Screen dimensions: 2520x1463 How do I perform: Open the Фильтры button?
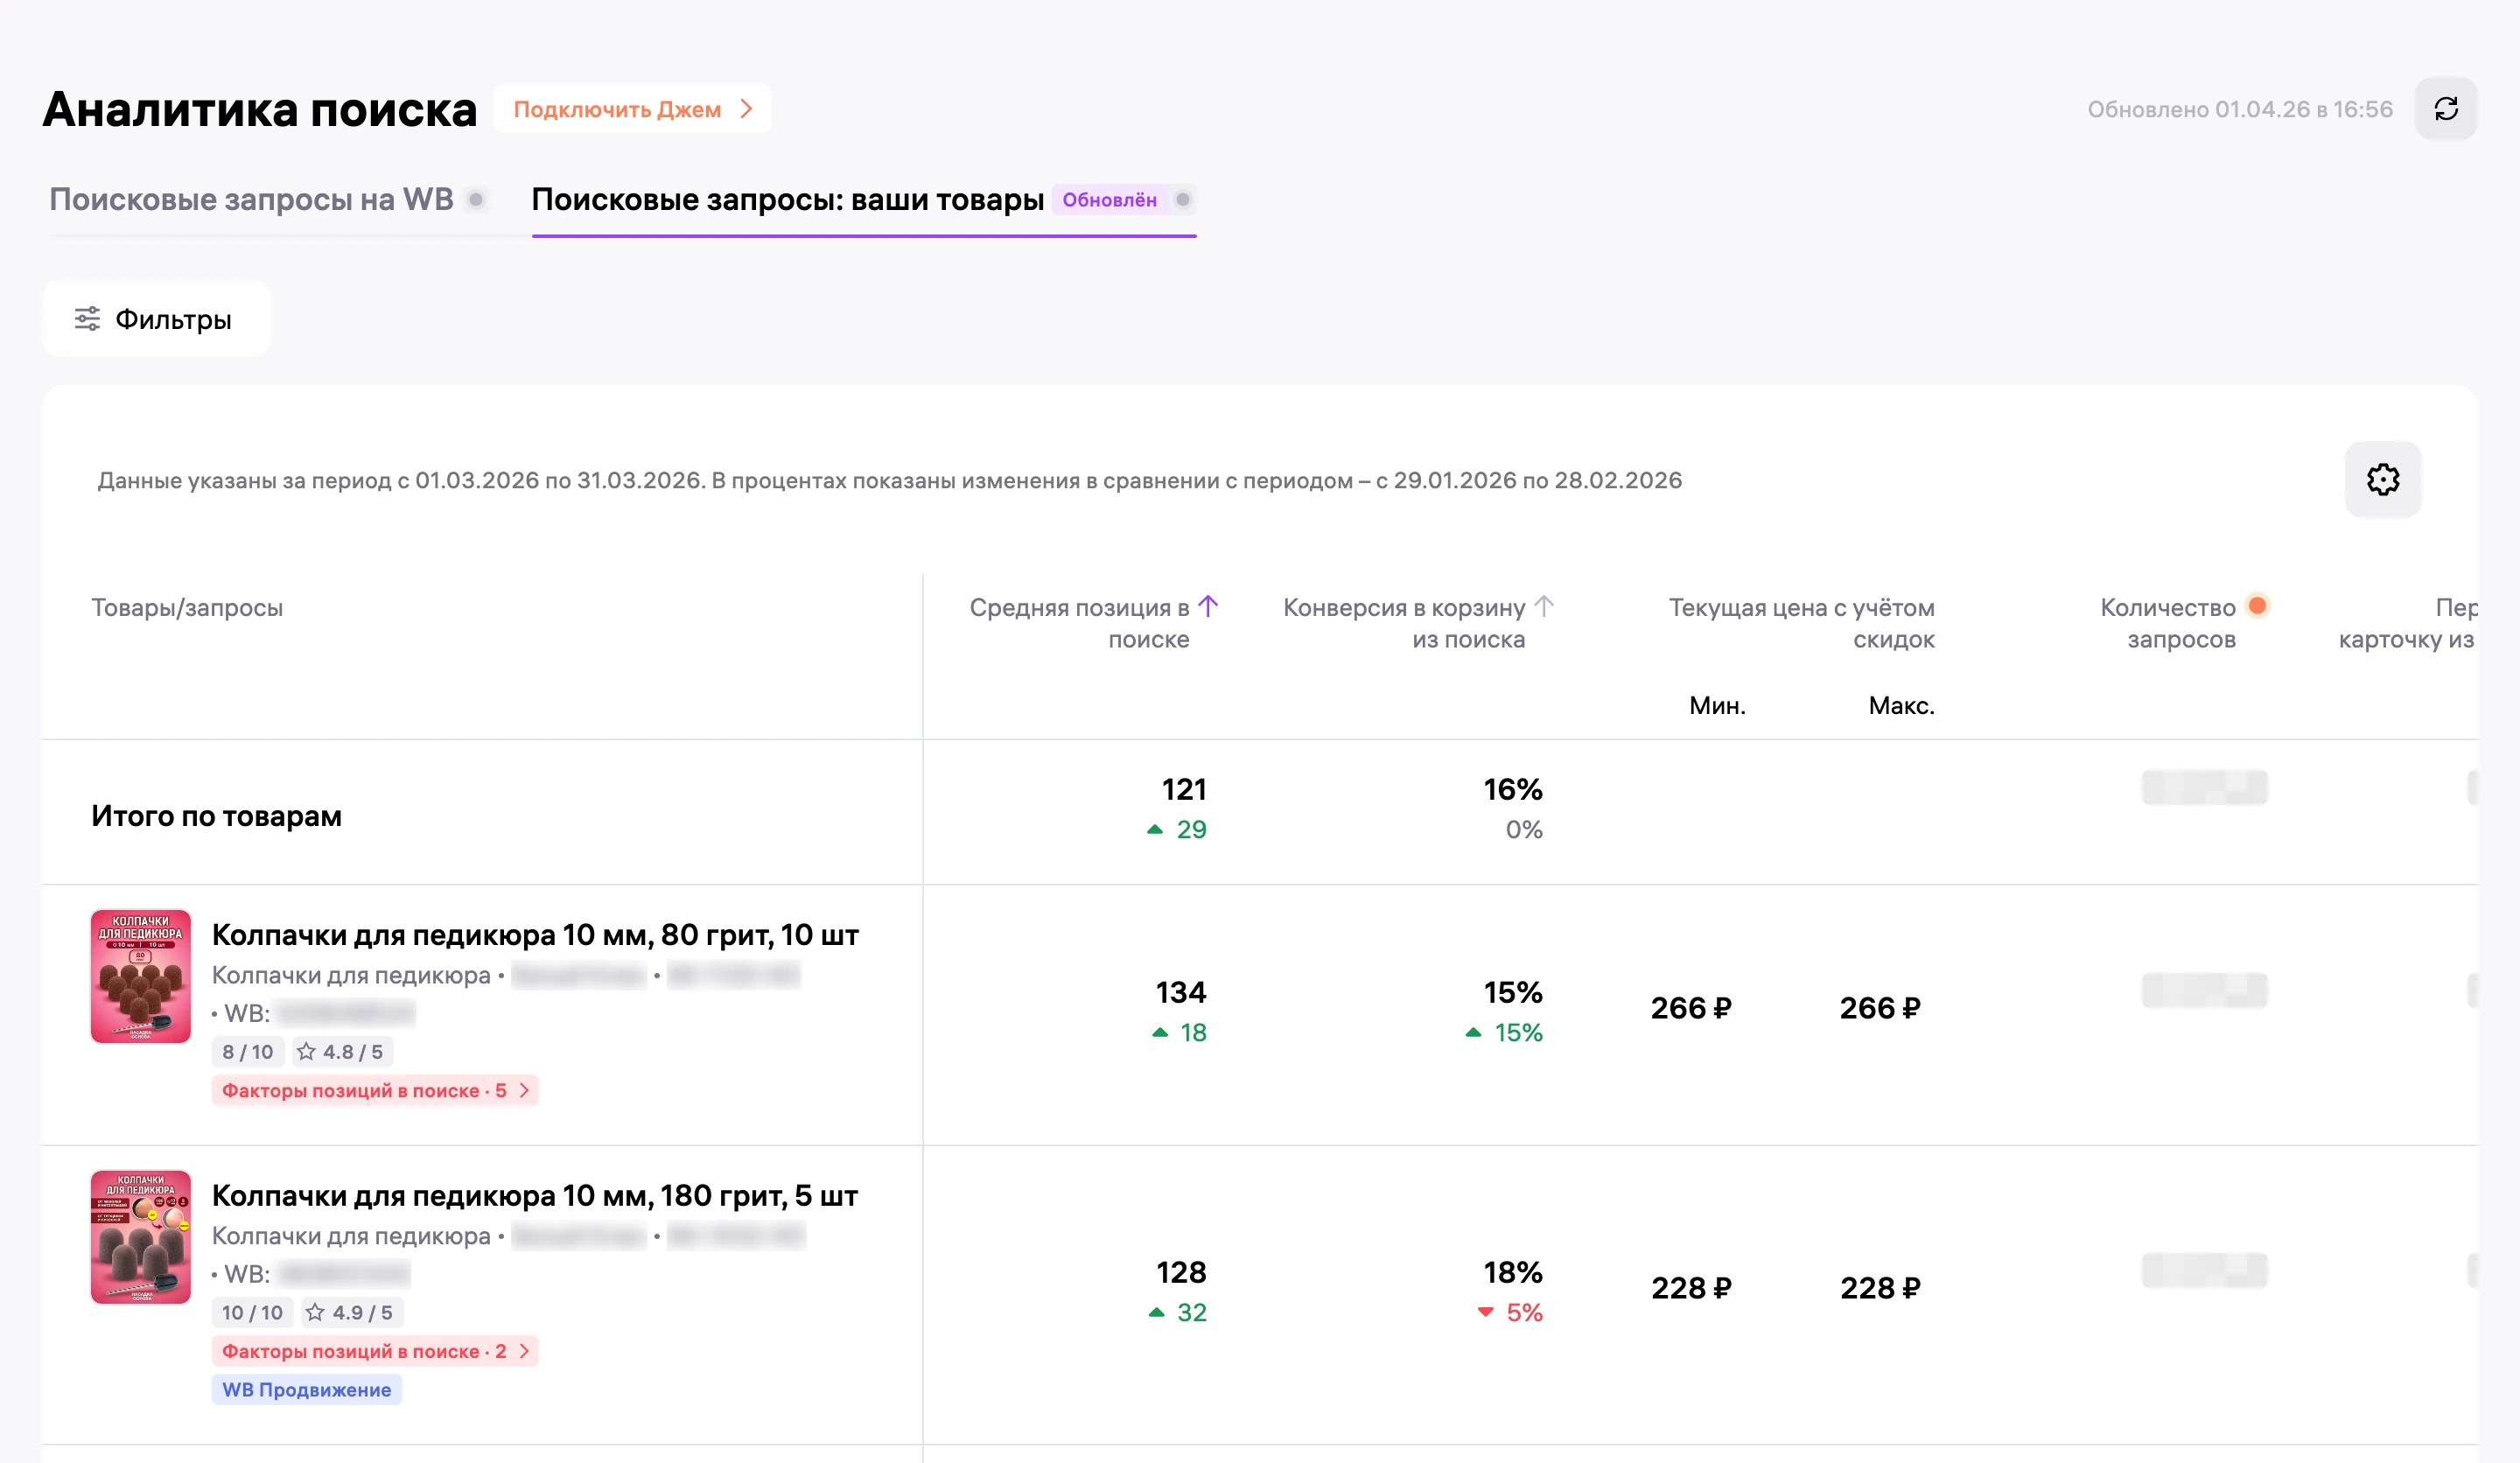pyautogui.click(x=156, y=319)
